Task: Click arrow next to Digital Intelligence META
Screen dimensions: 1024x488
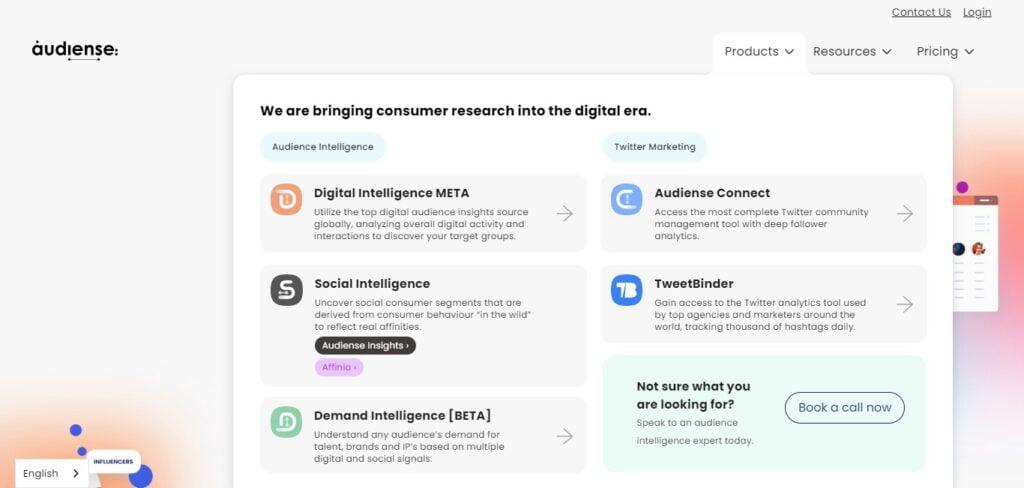Action: (565, 214)
